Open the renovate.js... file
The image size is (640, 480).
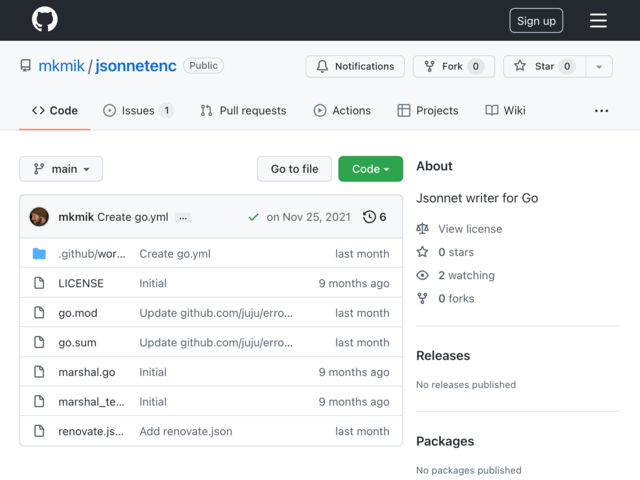tap(91, 431)
